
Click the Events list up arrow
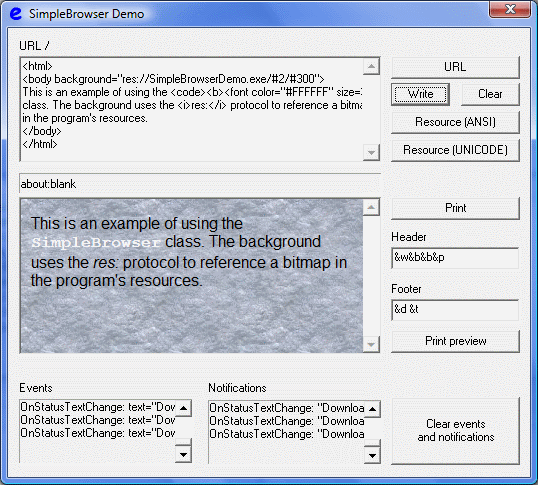click(184, 408)
